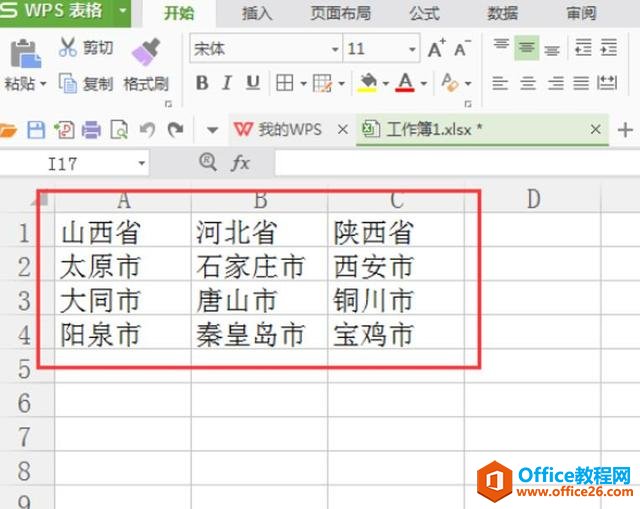Toggle middle vertical alignment
The image size is (640, 509).
pyautogui.click(x=527, y=48)
